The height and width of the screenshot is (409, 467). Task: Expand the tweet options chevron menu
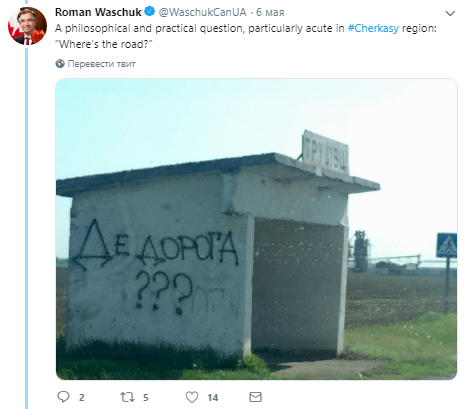(450, 13)
